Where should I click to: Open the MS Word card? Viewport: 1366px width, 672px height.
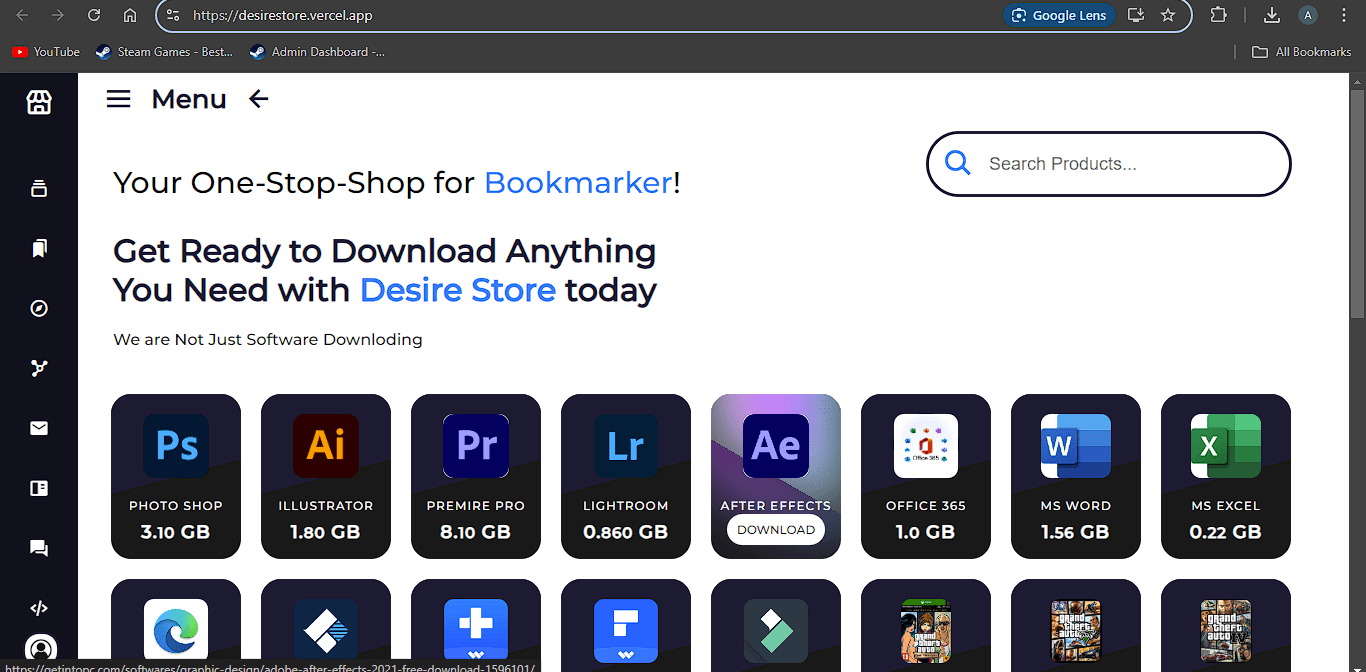coord(1076,476)
